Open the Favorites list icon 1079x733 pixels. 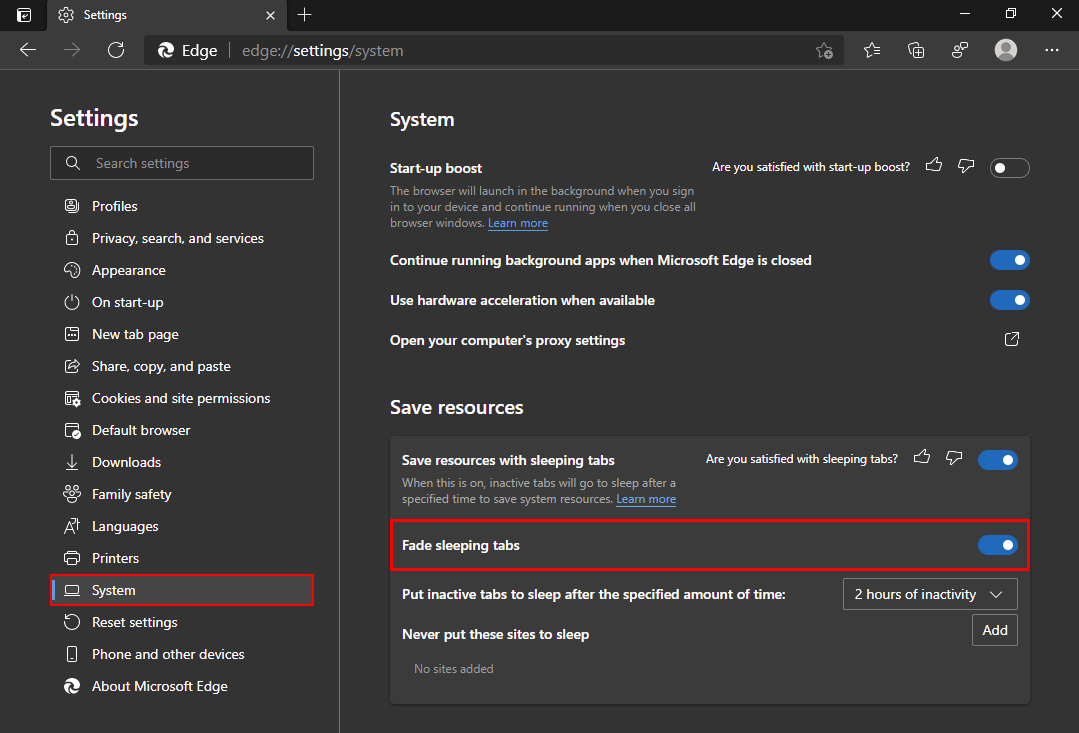[x=872, y=50]
